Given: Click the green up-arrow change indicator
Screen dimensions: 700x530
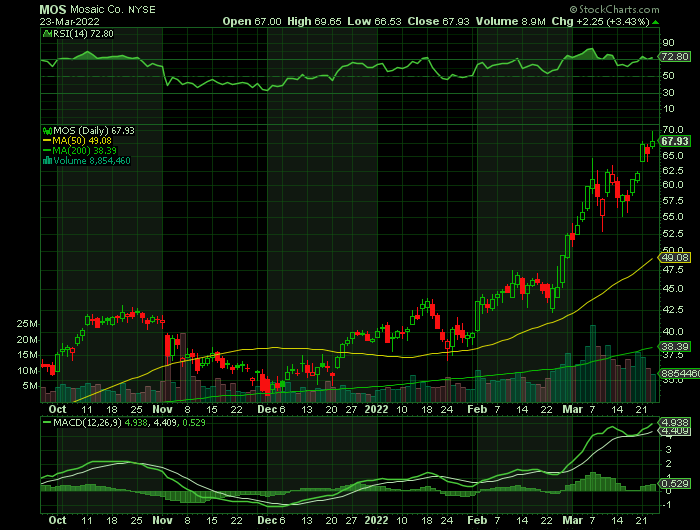Looking at the screenshot, I should pos(655,22).
